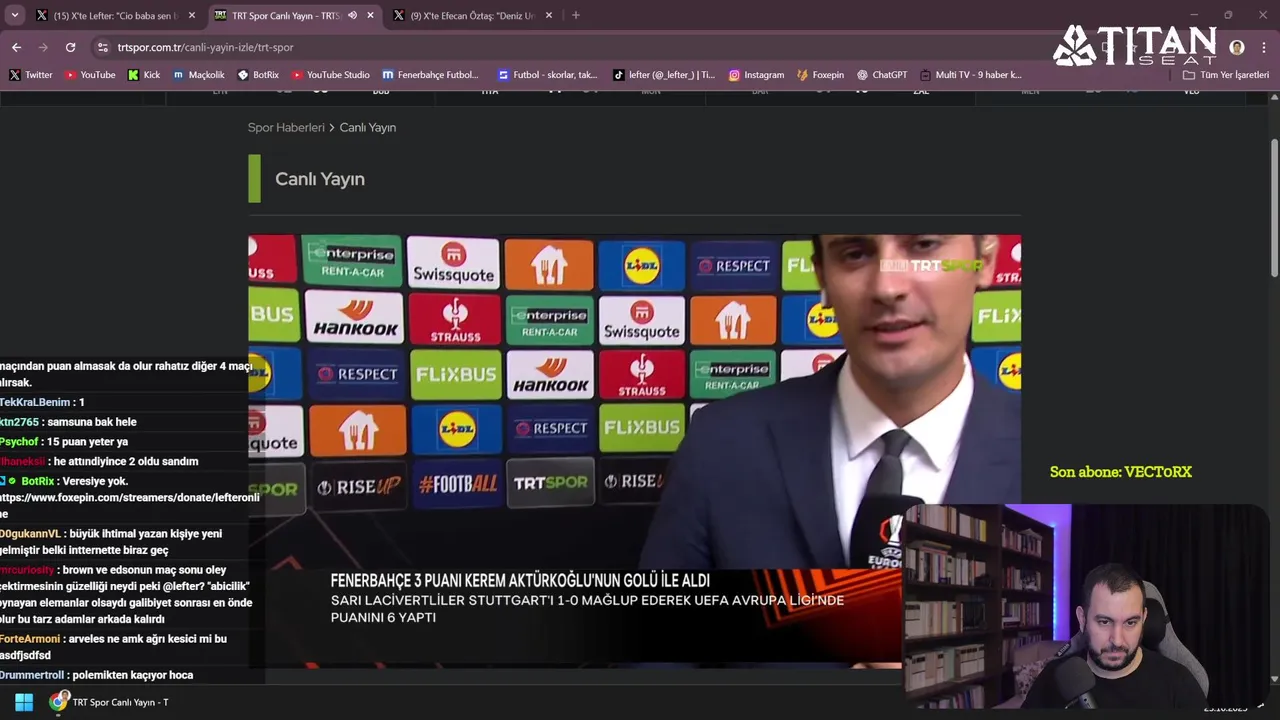Open the Futbol - skorlar bookmark
The height and width of the screenshot is (720, 1280).
pyautogui.click(x=547, y=75)
